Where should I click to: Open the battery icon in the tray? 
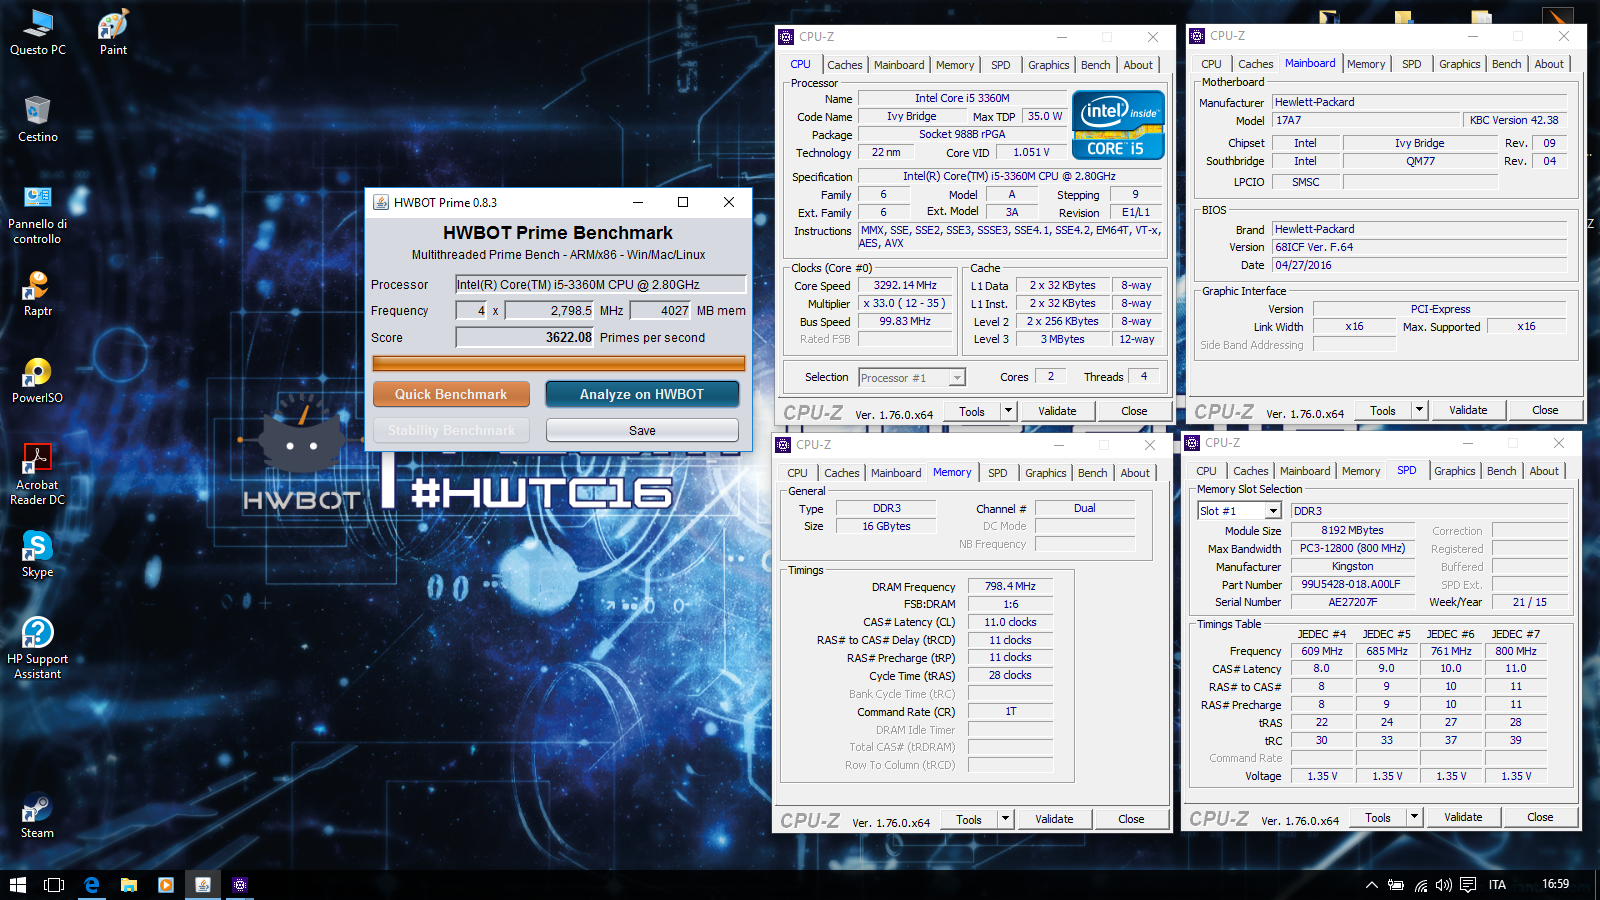pyautogui.click(x=1395, y=885)
